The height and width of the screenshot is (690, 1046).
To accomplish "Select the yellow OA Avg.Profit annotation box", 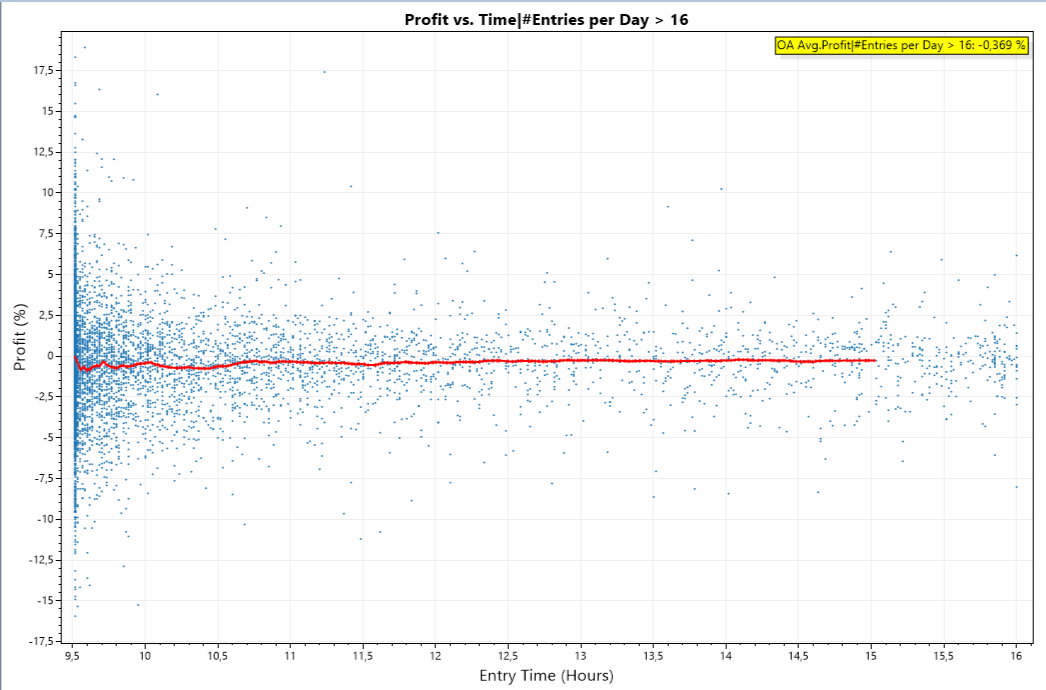I will pos(900,45).
